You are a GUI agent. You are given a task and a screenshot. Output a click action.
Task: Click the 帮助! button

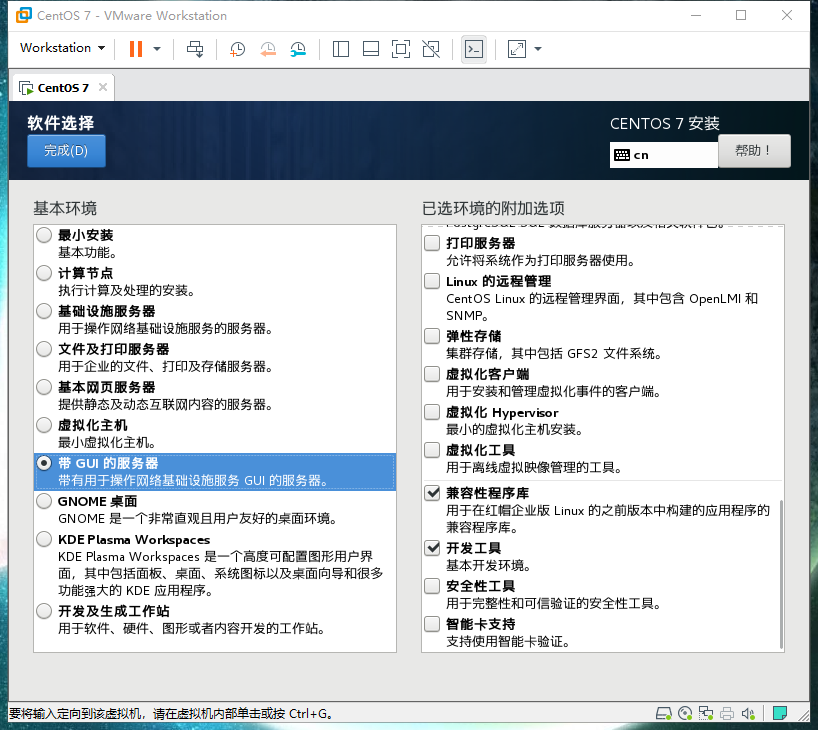point(754,151)
